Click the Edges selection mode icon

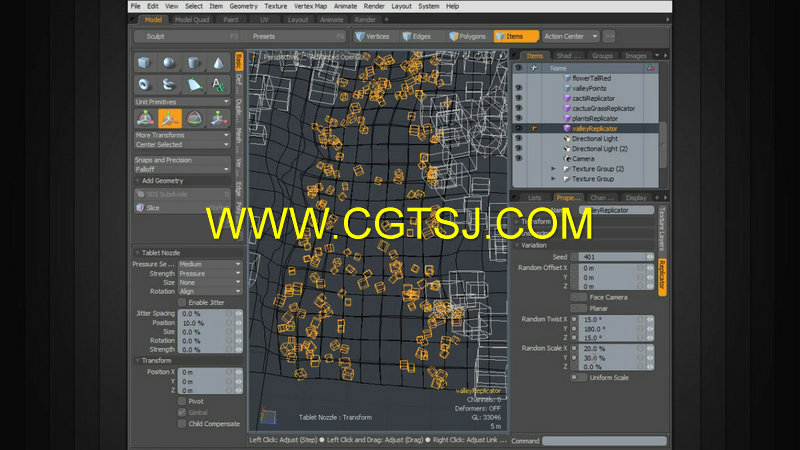pyautogui.click(x=407, y=36)
